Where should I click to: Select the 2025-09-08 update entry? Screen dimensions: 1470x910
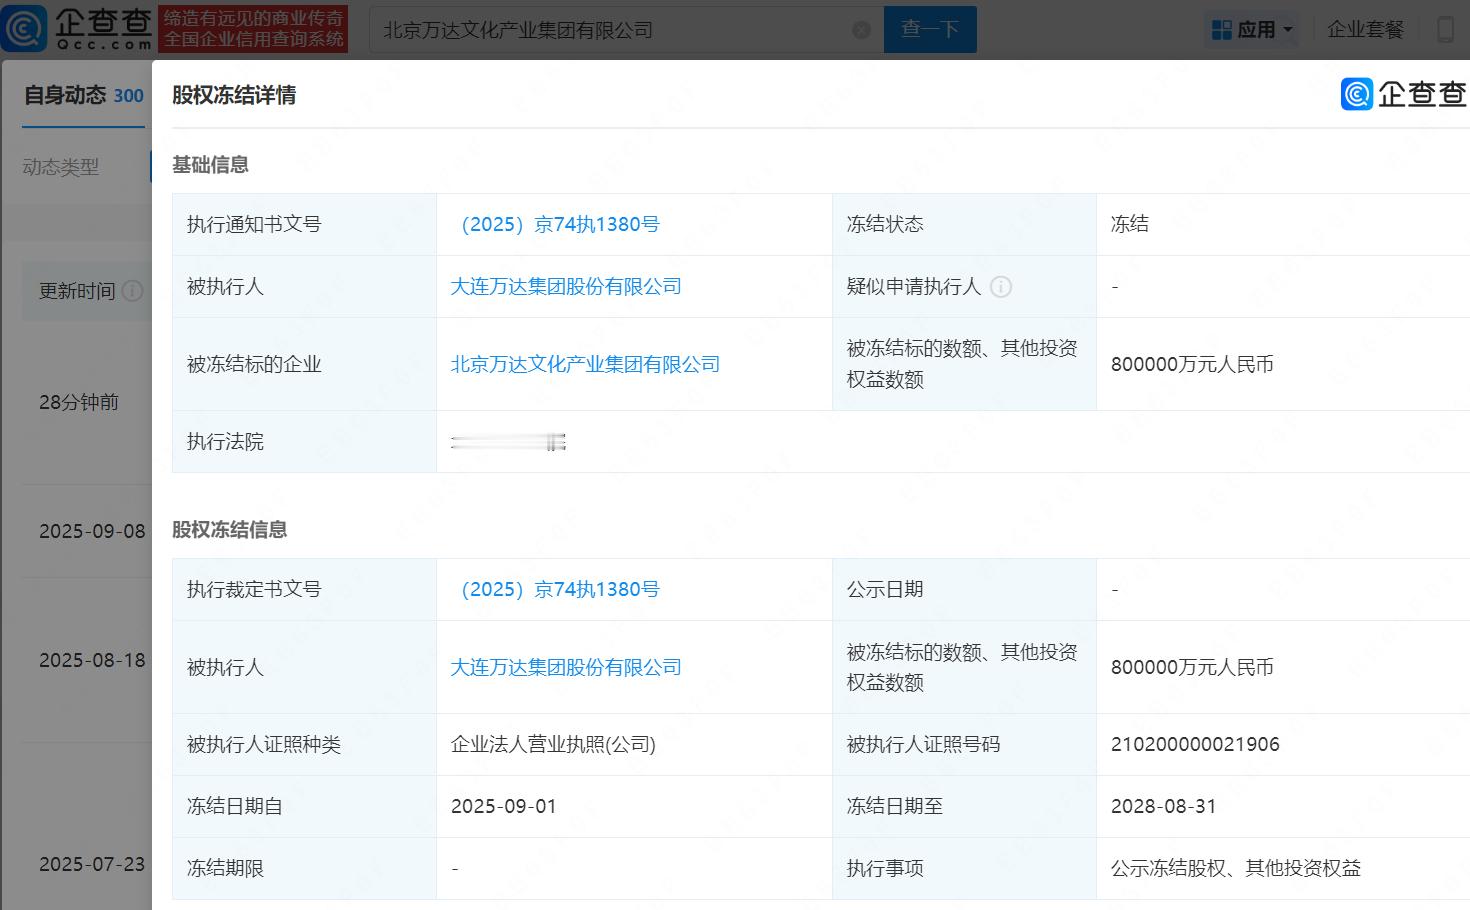(x=92, y=531)
